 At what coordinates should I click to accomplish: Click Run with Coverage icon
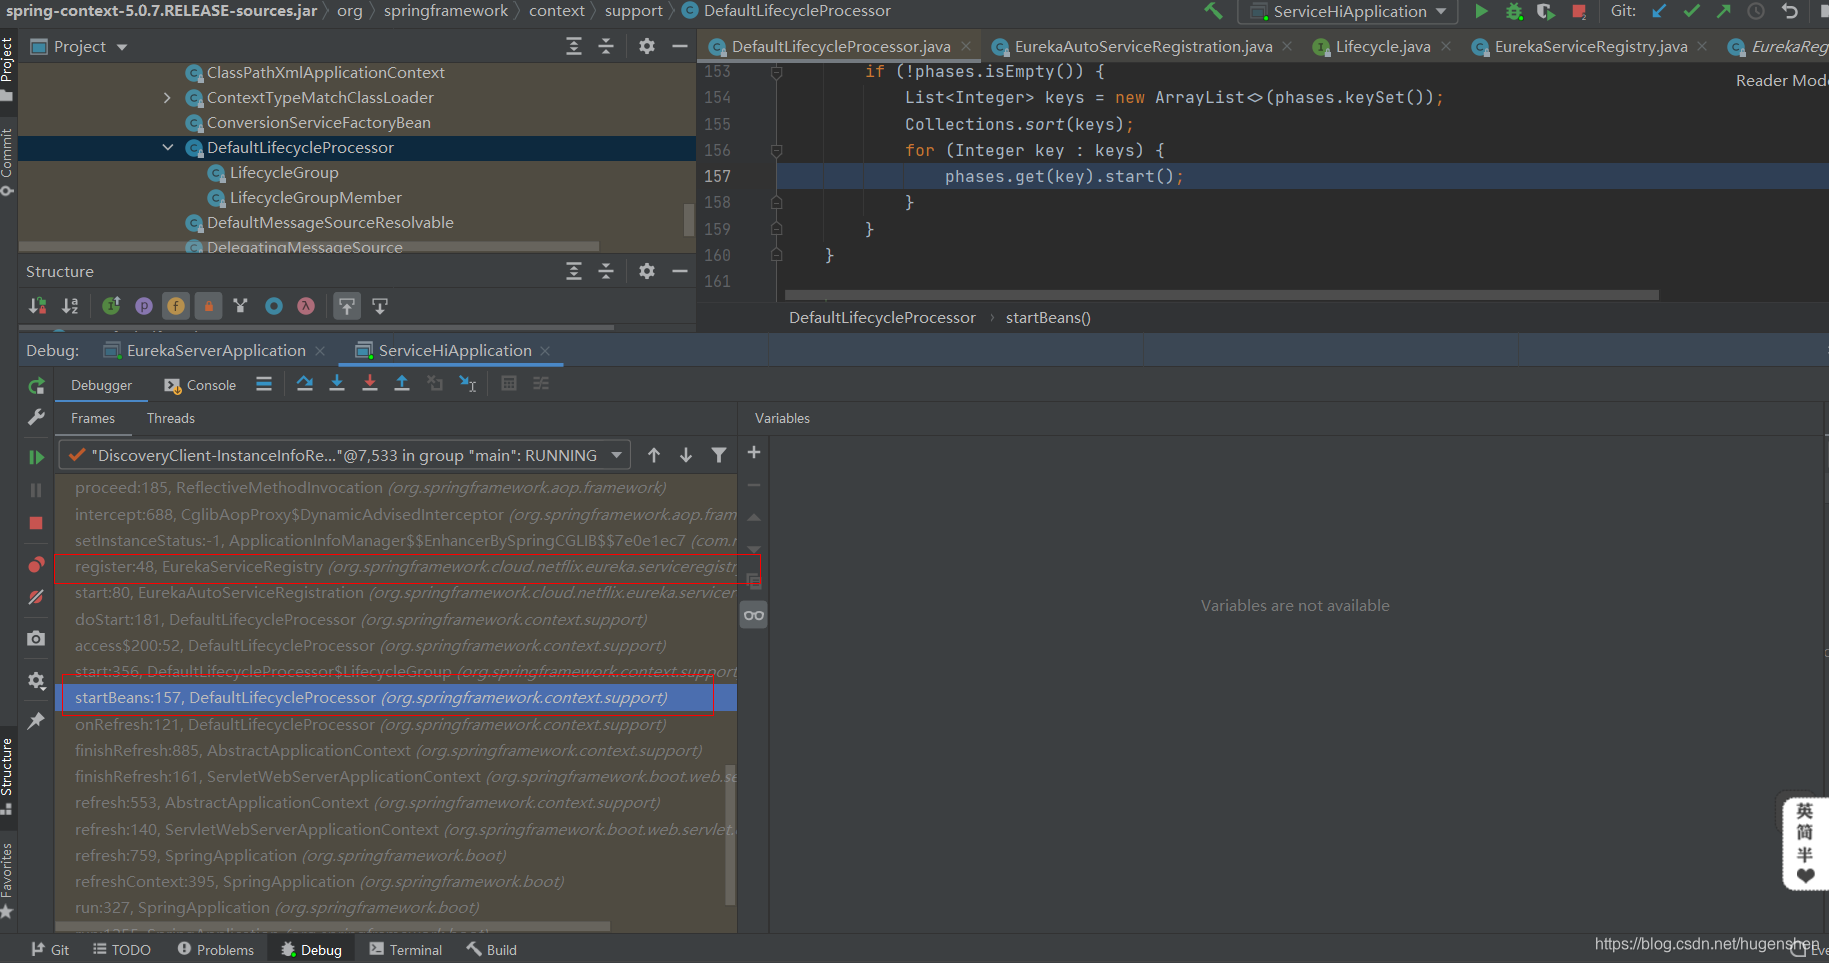[x=1546, y=12]
